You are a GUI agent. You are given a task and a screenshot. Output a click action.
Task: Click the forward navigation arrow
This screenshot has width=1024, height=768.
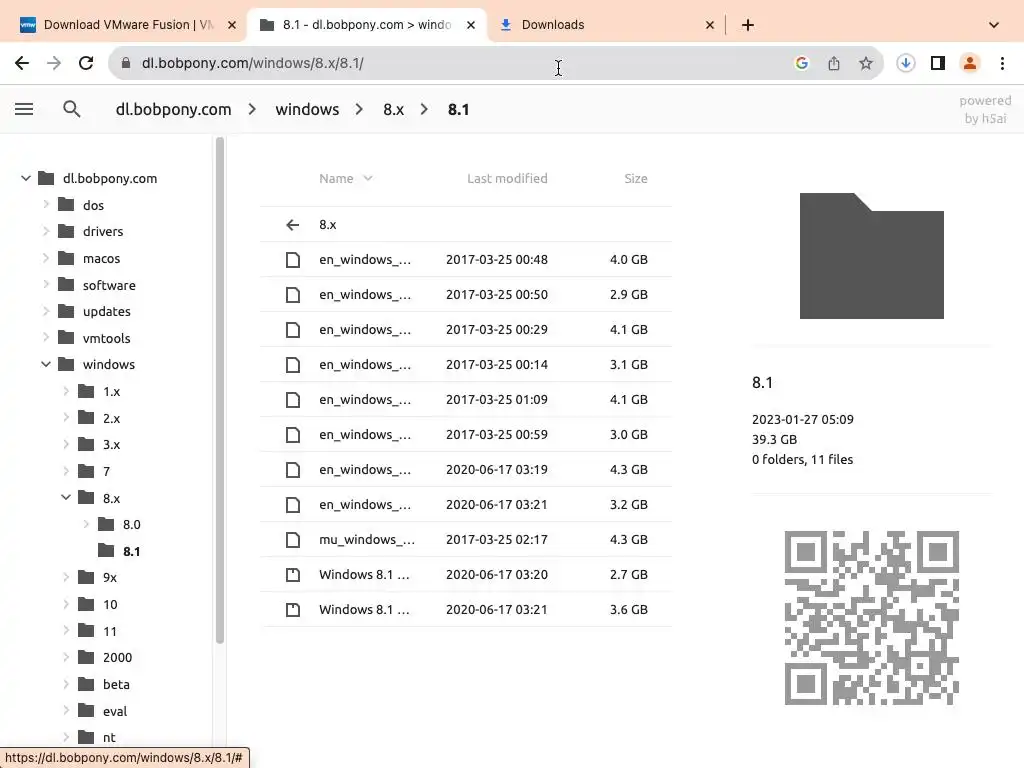pos(54,63)
